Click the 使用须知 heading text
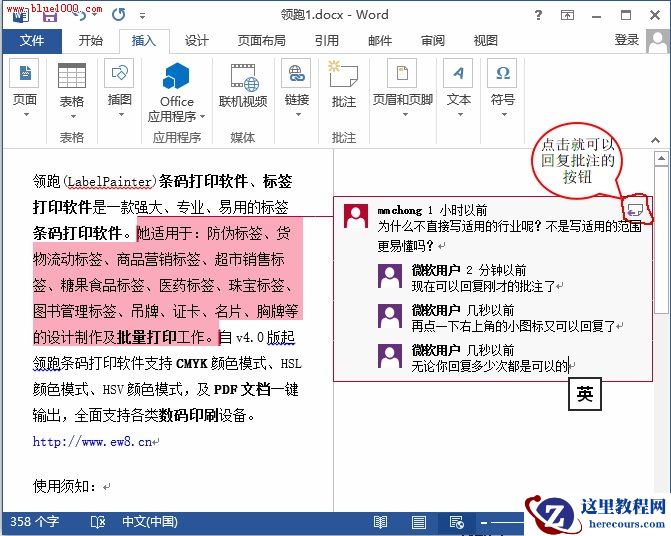Screen dimensions: 671x536 61,486
